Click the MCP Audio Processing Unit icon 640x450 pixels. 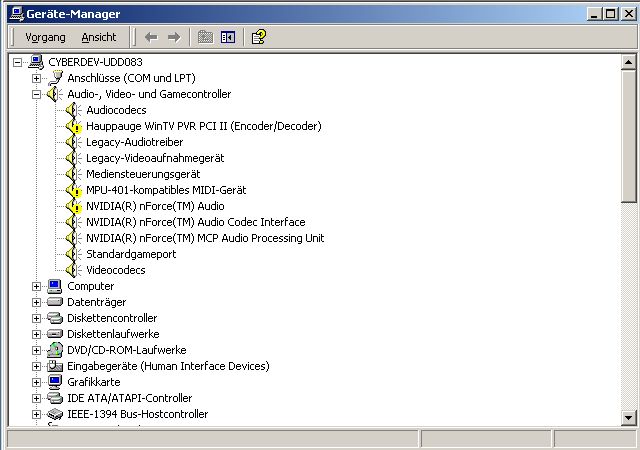pos(73,238)
